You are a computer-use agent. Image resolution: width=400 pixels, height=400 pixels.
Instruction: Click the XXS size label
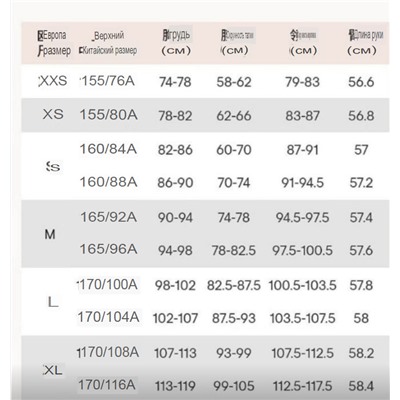[53, 81]
